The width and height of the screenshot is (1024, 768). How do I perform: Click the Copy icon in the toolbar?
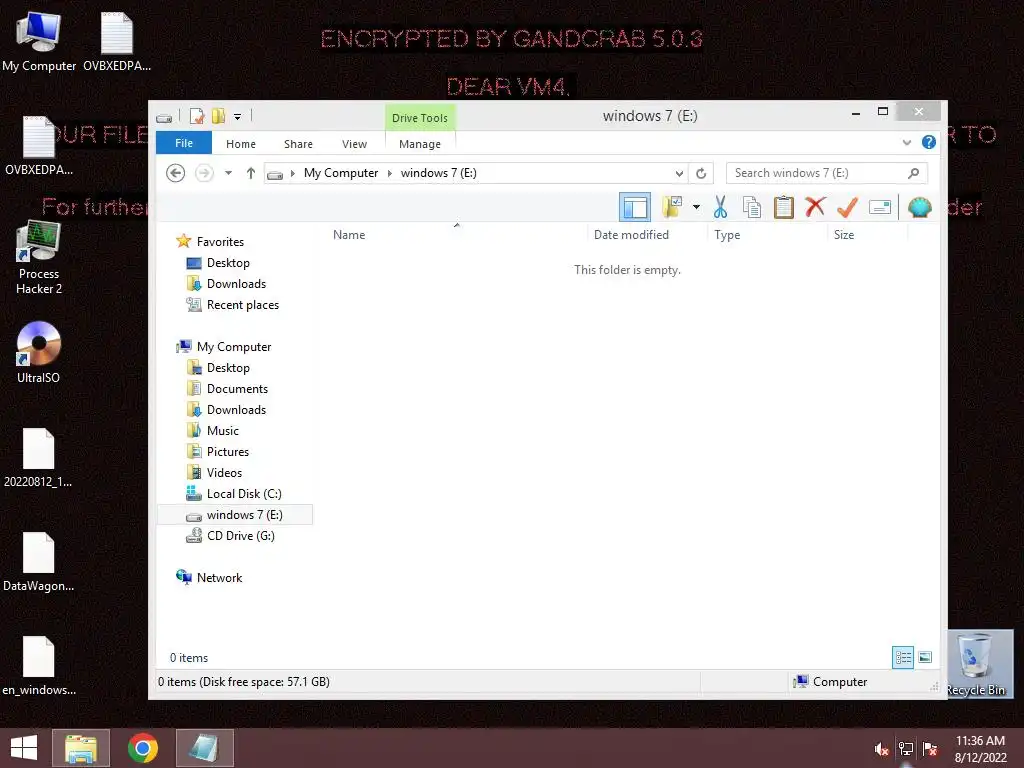[752, 208]
